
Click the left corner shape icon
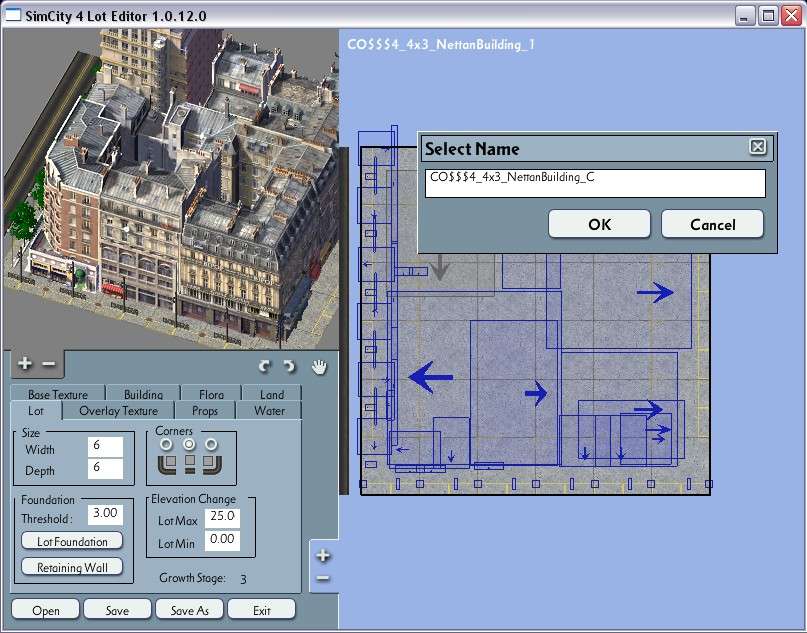coord(167,464)
